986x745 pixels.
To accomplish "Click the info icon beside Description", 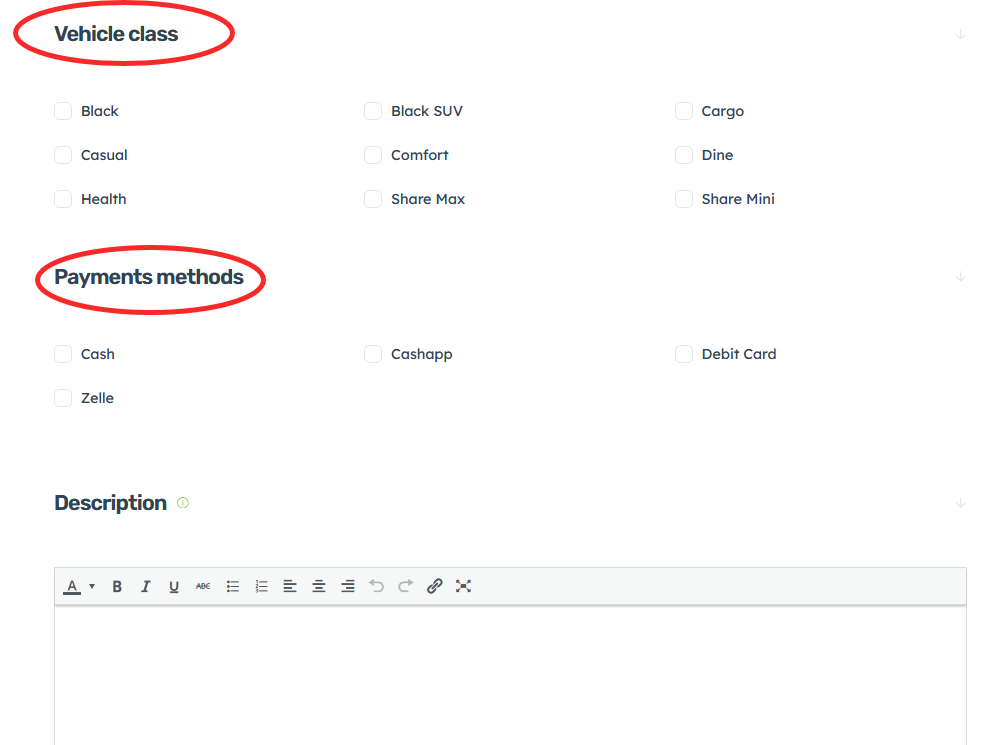I will [x=183, y=503].
